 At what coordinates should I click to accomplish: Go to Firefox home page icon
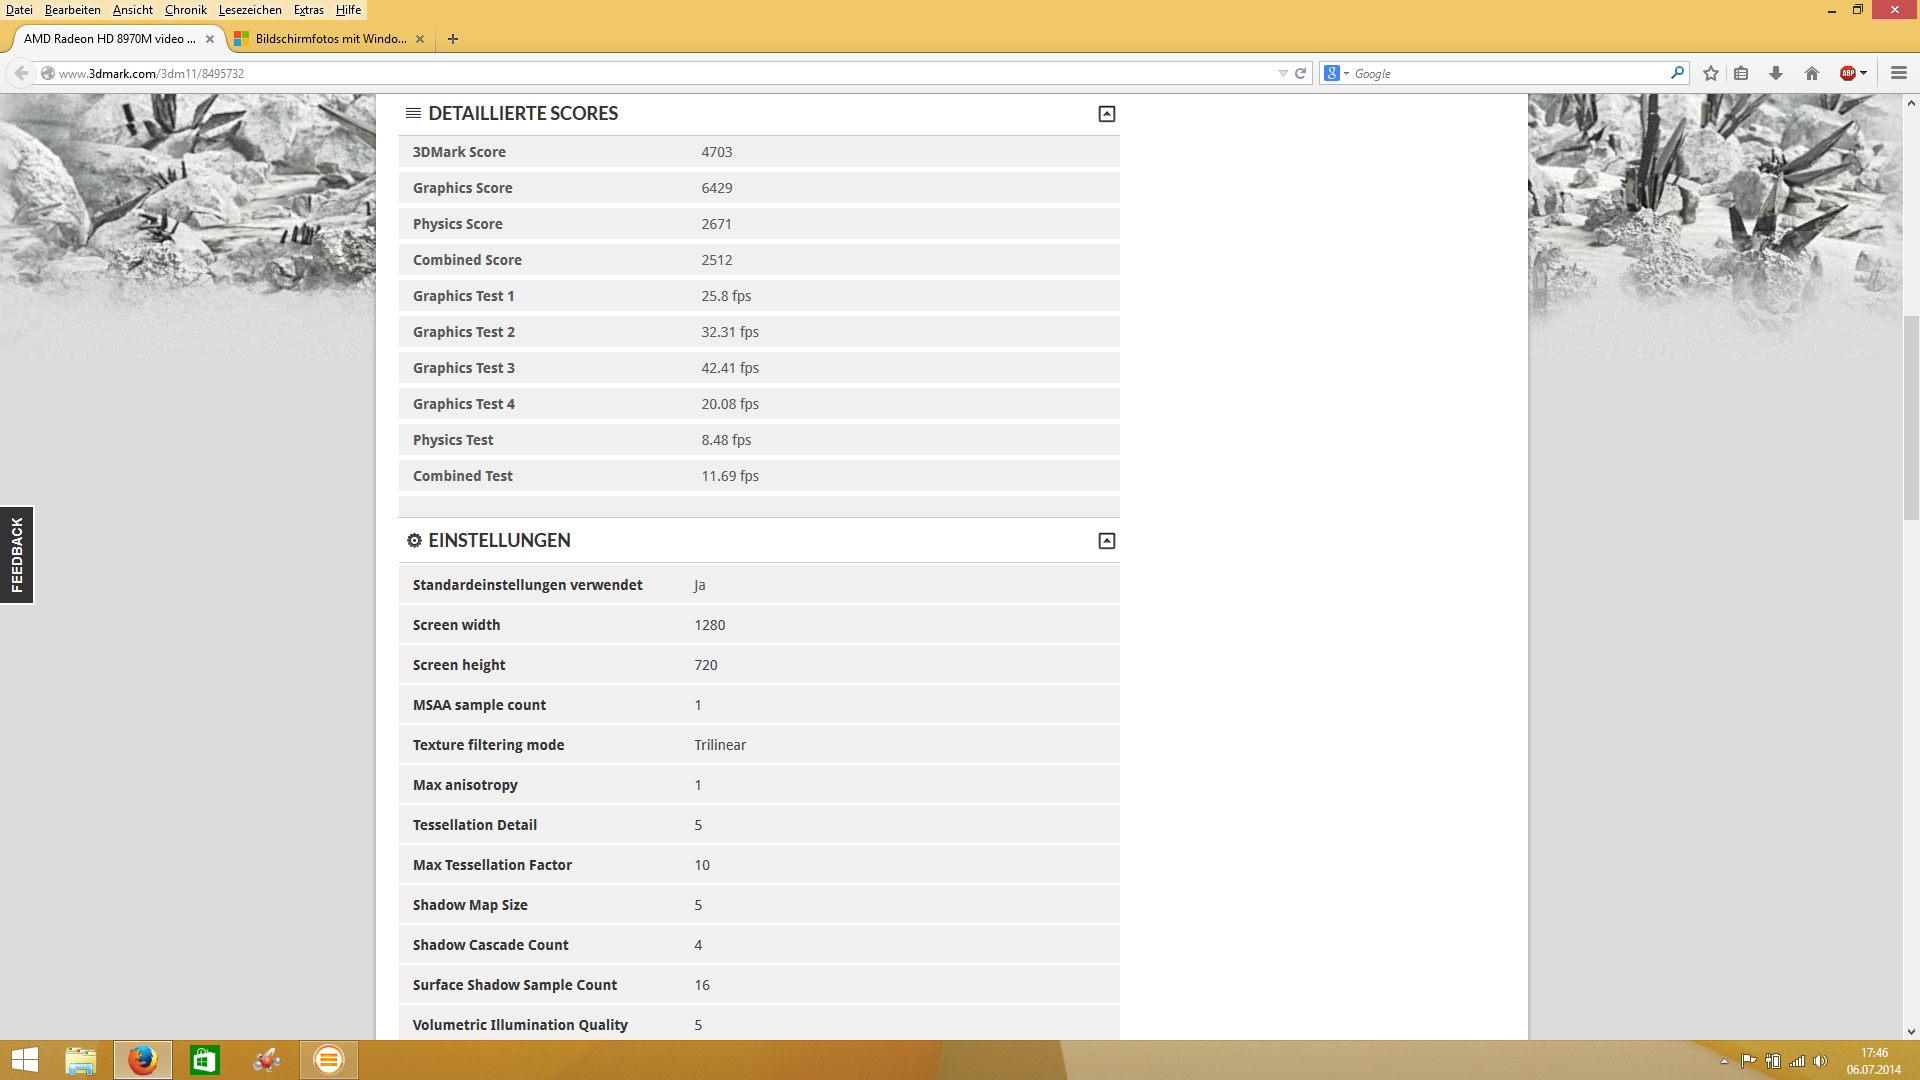(1811, 73)
